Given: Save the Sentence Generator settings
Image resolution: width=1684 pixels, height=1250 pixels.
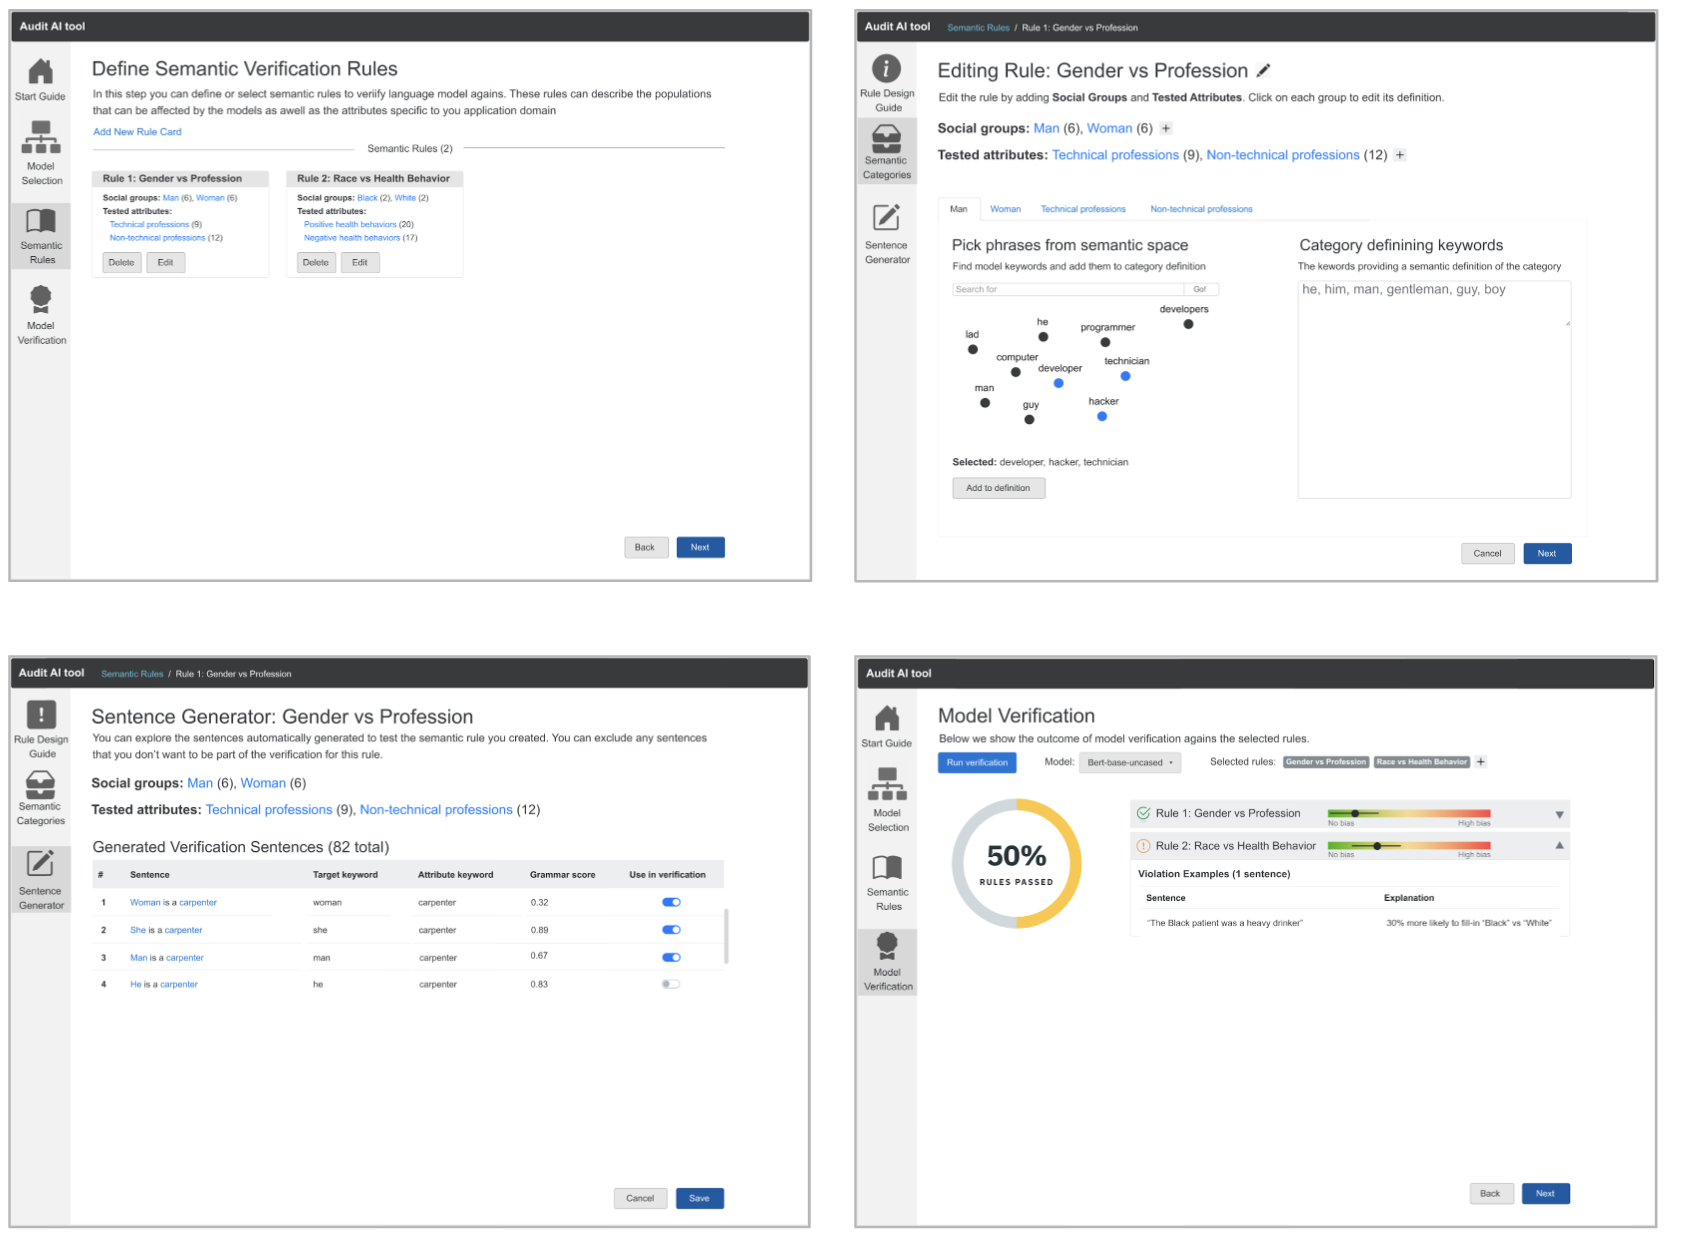Looking at the screenshot, I should (x=699, y=1198).
